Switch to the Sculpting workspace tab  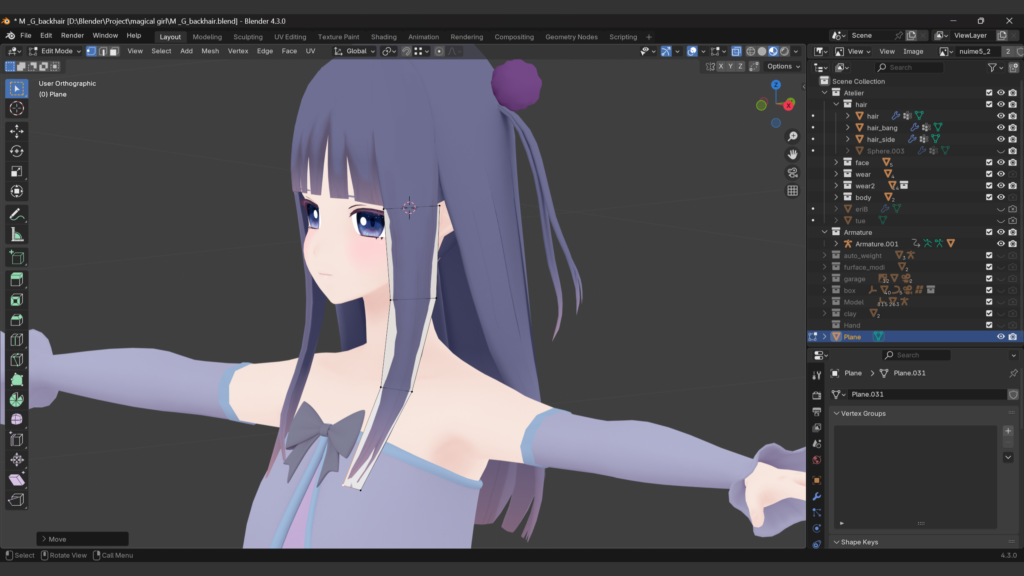248,37
